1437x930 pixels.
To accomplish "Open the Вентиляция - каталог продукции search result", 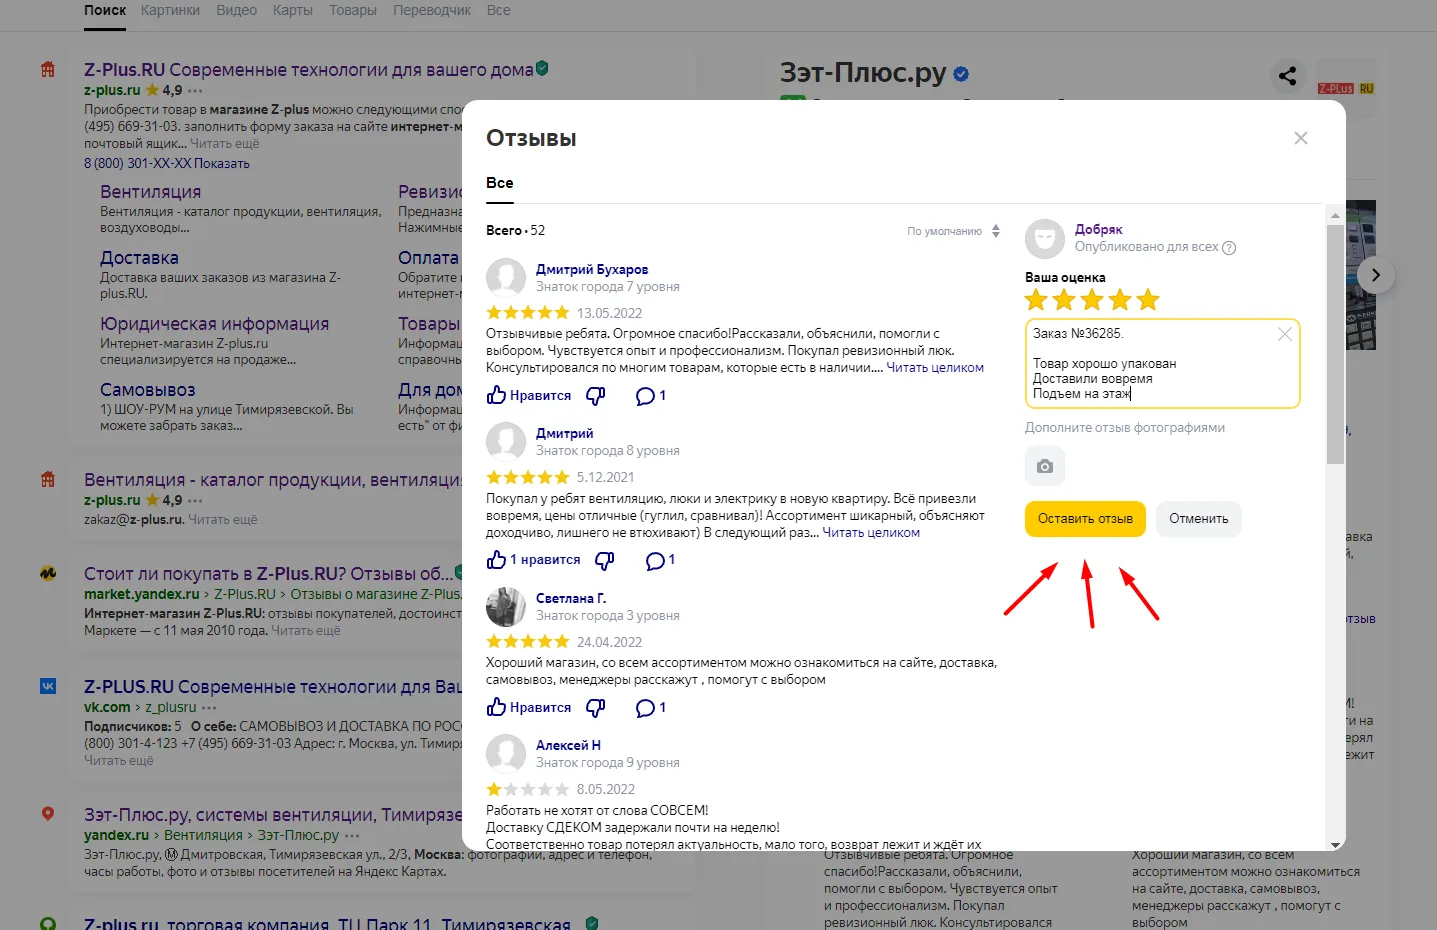I will click(x=272, y=480).
